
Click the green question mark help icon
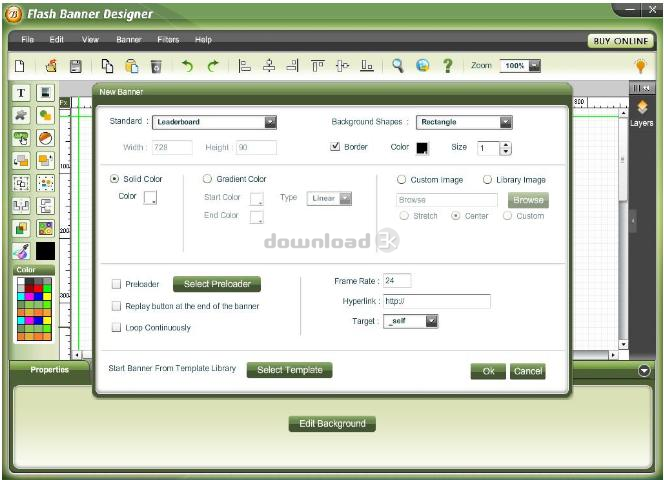coord(448,66)
